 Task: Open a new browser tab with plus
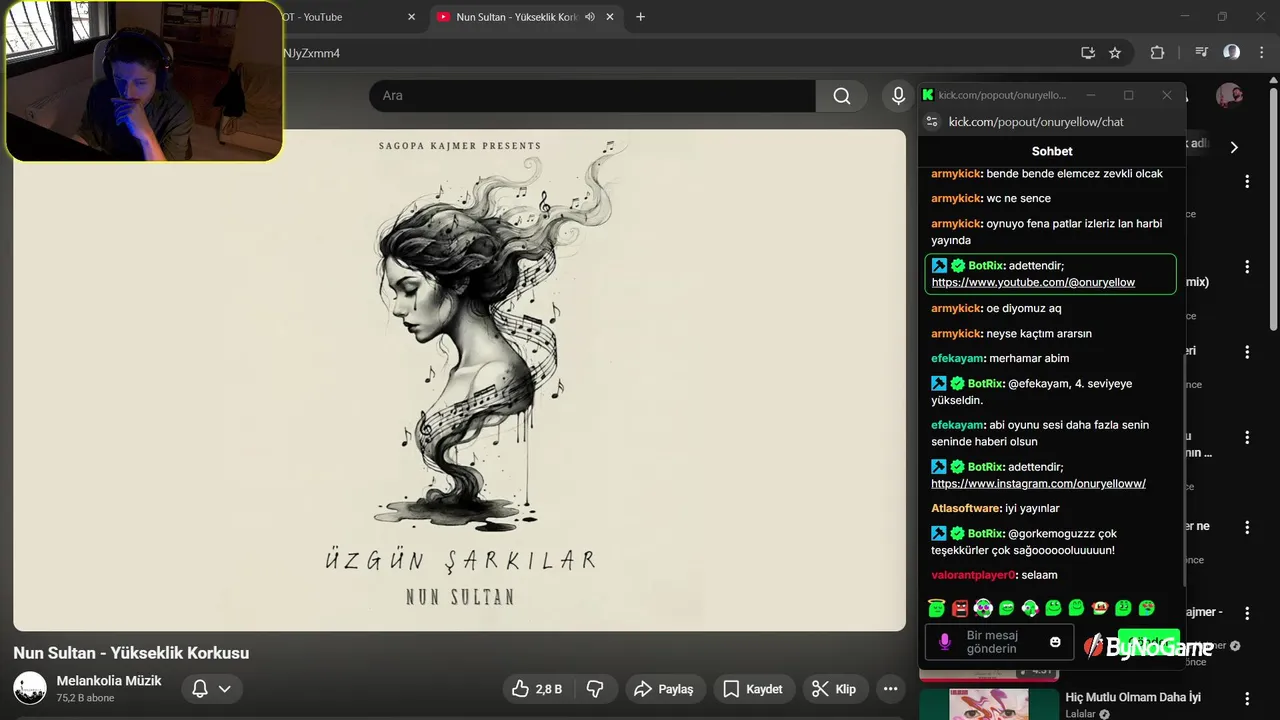coord(640,17)
